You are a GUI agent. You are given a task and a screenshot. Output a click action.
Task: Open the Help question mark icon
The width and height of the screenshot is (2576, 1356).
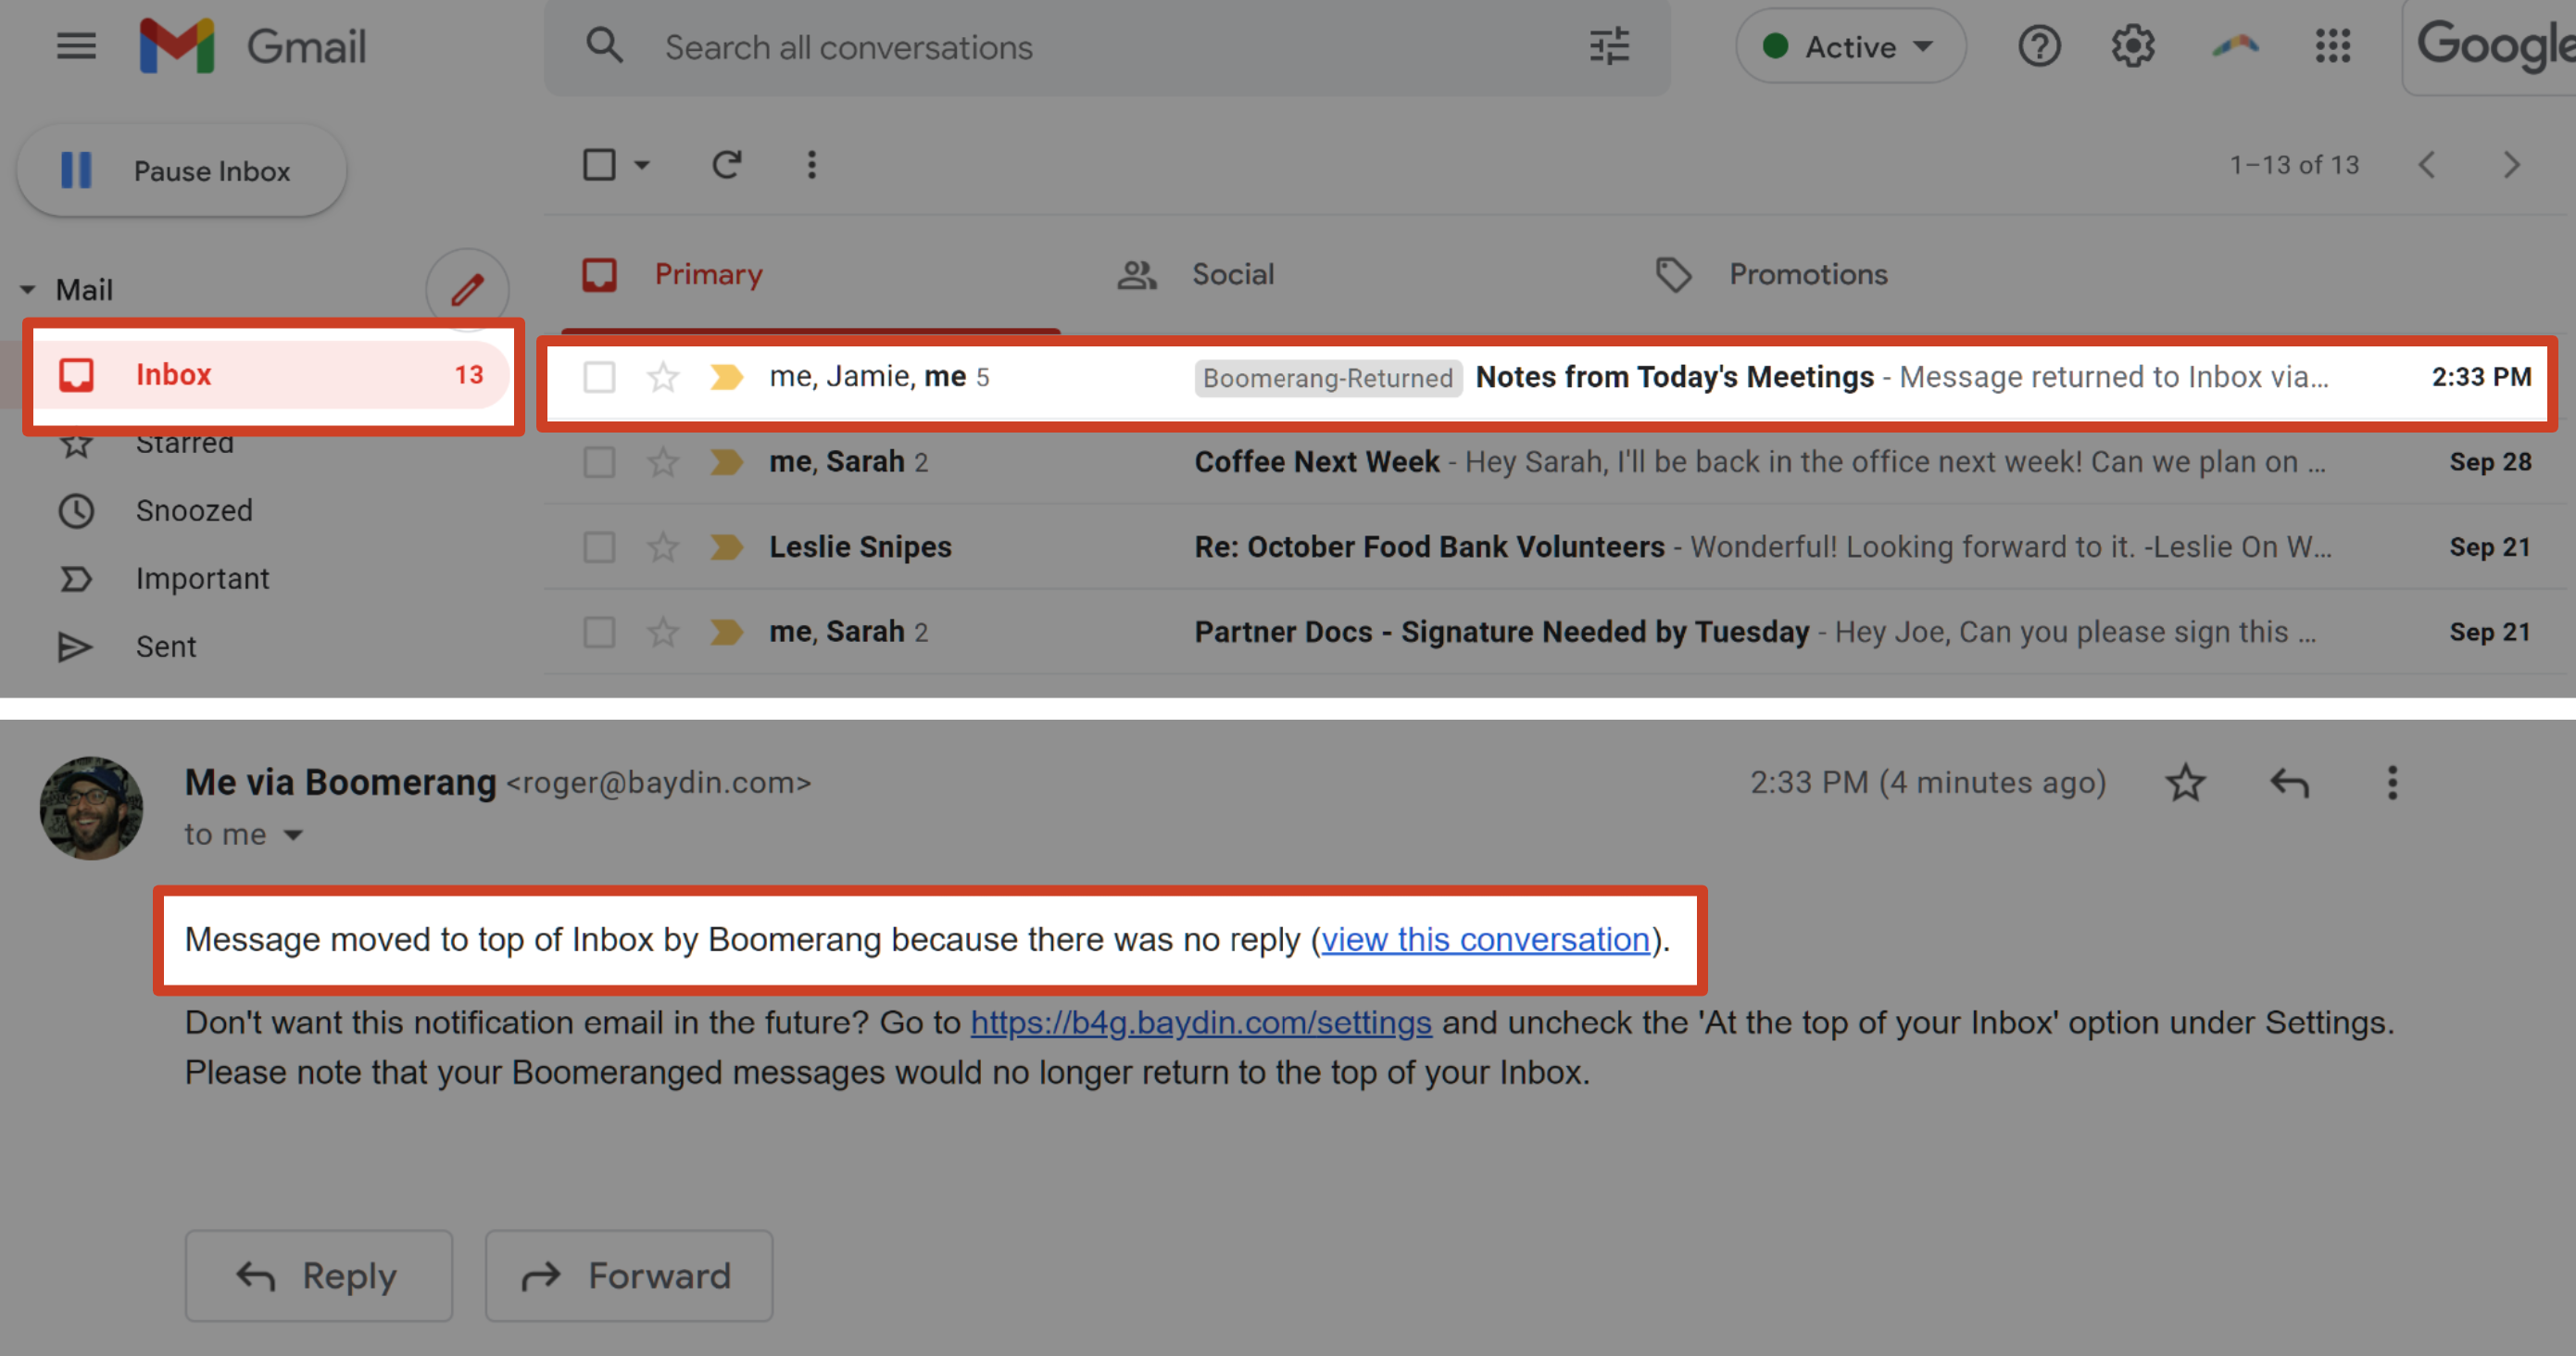click(x=2039, y=46)
